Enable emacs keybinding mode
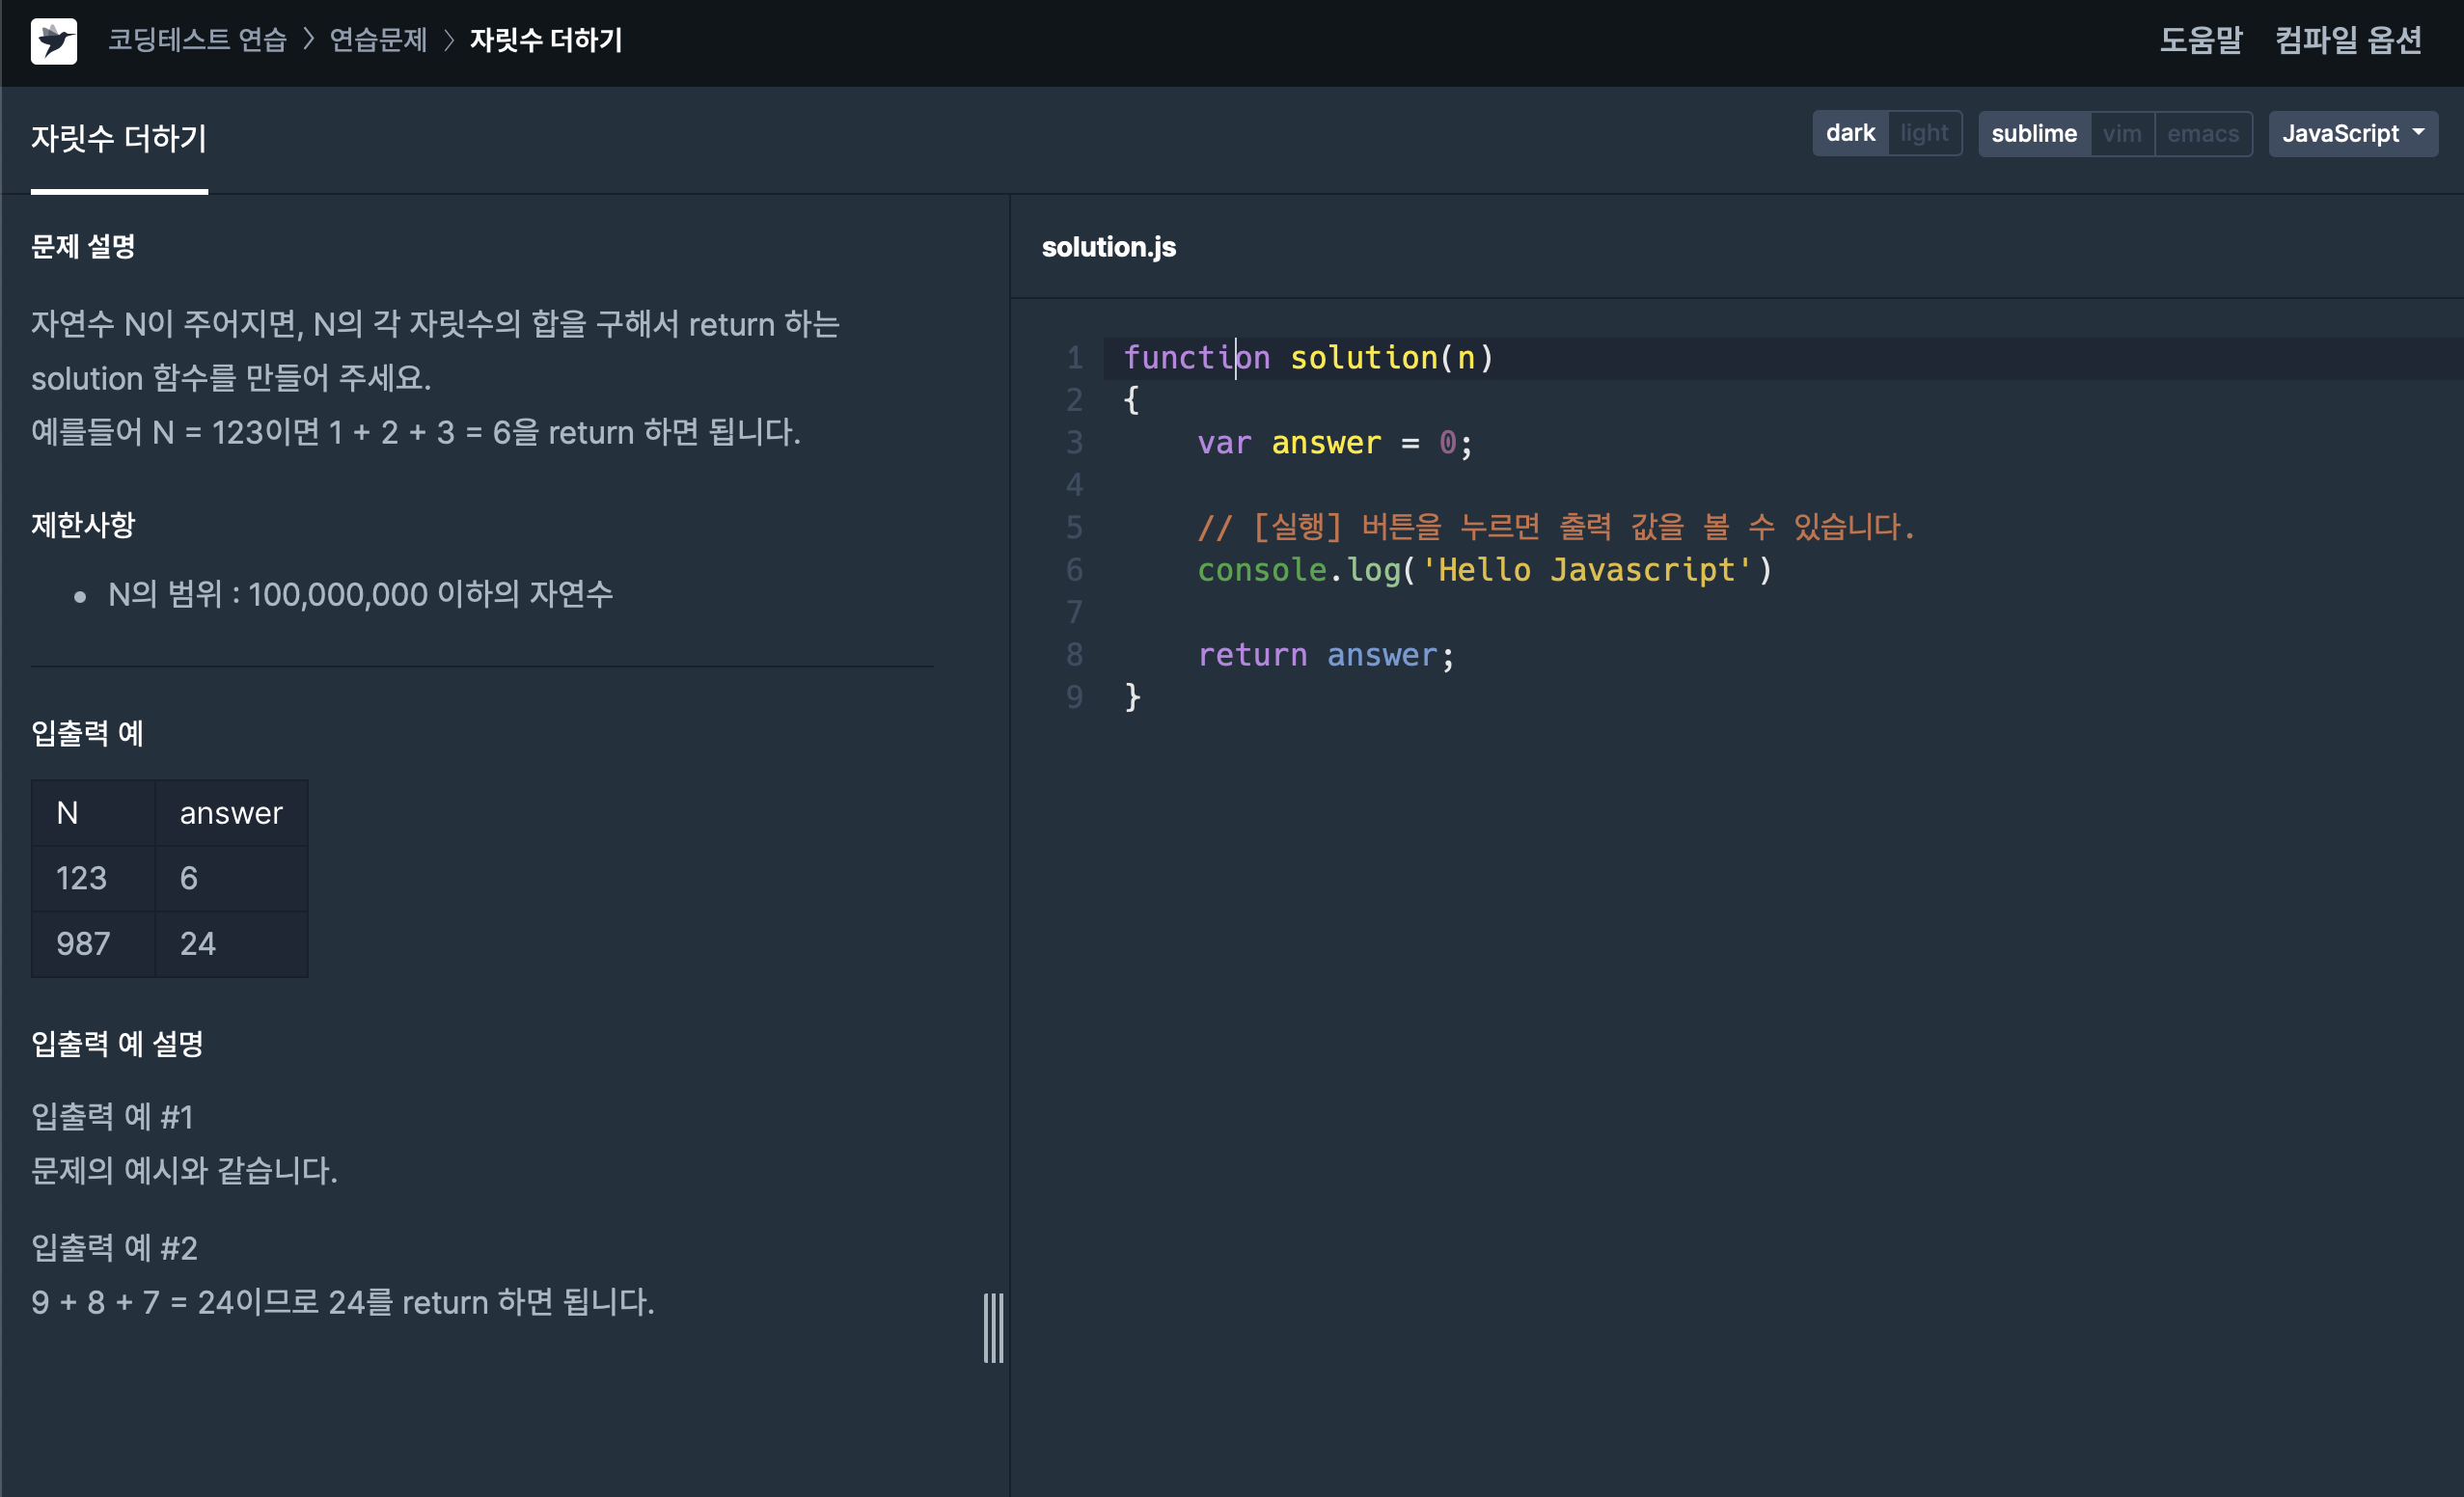This screenshot has height=1497, width=2464. (2202, 133)
